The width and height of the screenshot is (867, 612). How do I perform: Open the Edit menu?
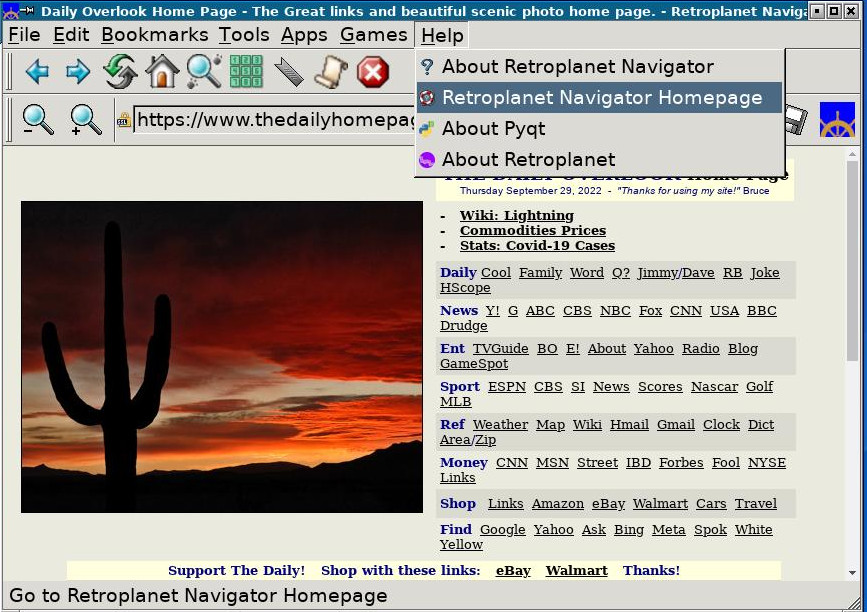coord(71,35)
